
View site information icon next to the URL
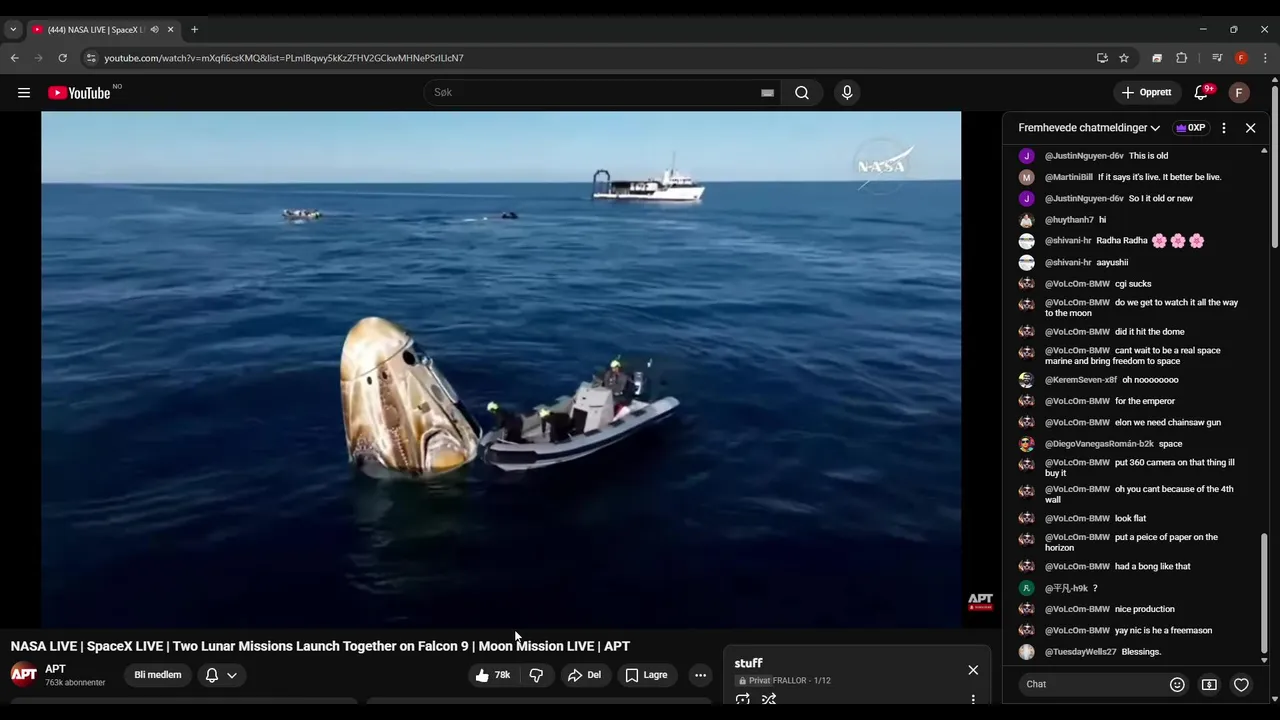point(91,58)
